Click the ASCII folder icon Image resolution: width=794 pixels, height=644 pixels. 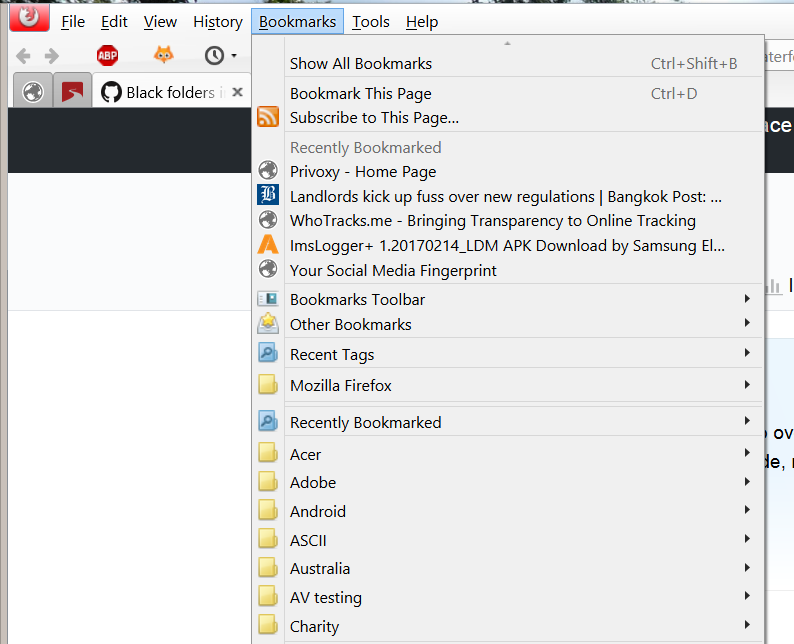268,539
